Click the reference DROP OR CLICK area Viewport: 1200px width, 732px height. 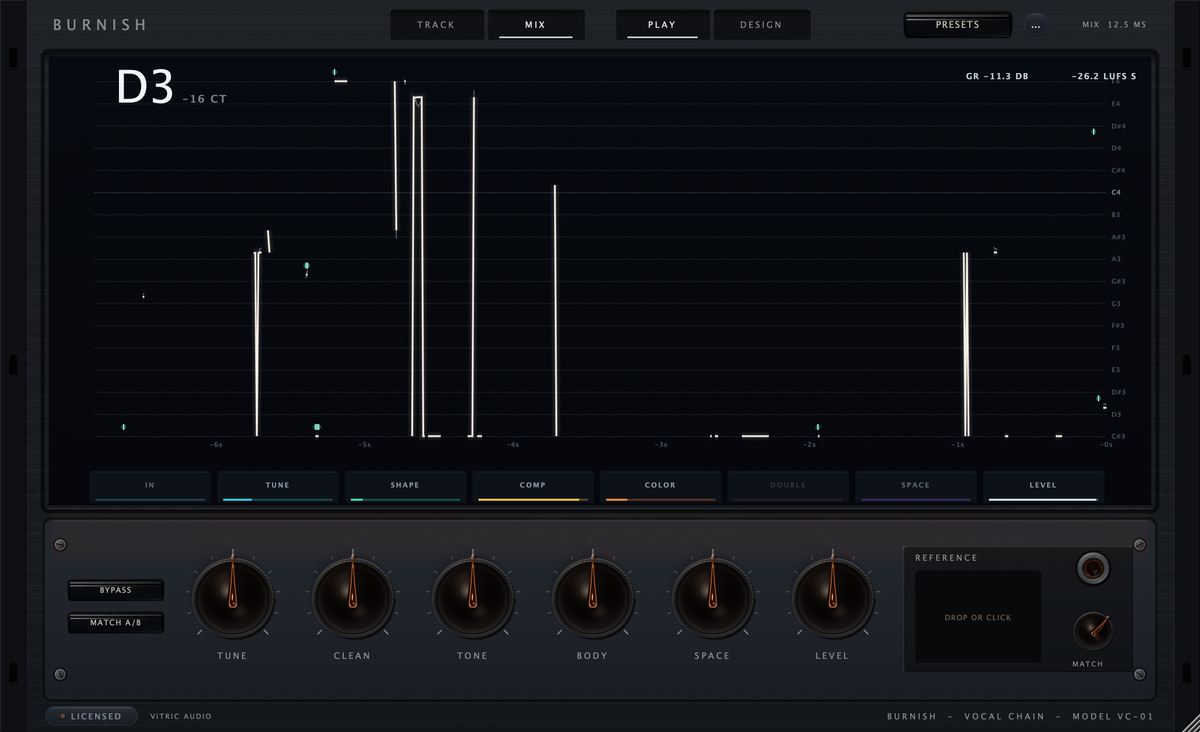978,617
